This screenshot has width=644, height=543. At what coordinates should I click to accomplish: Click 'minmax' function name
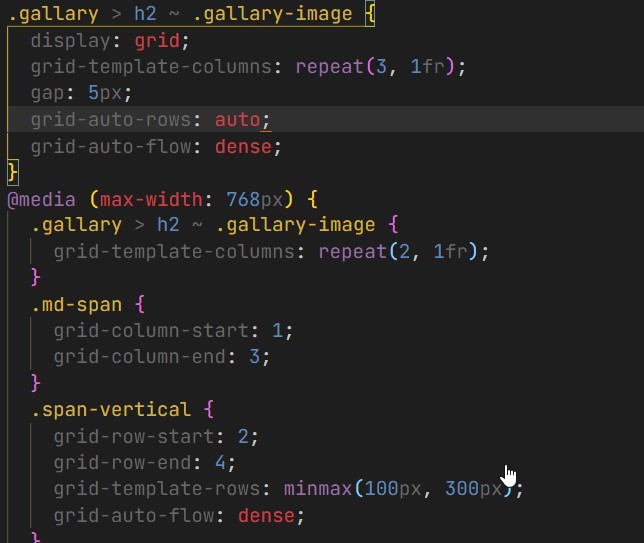[x=318, y=489]
